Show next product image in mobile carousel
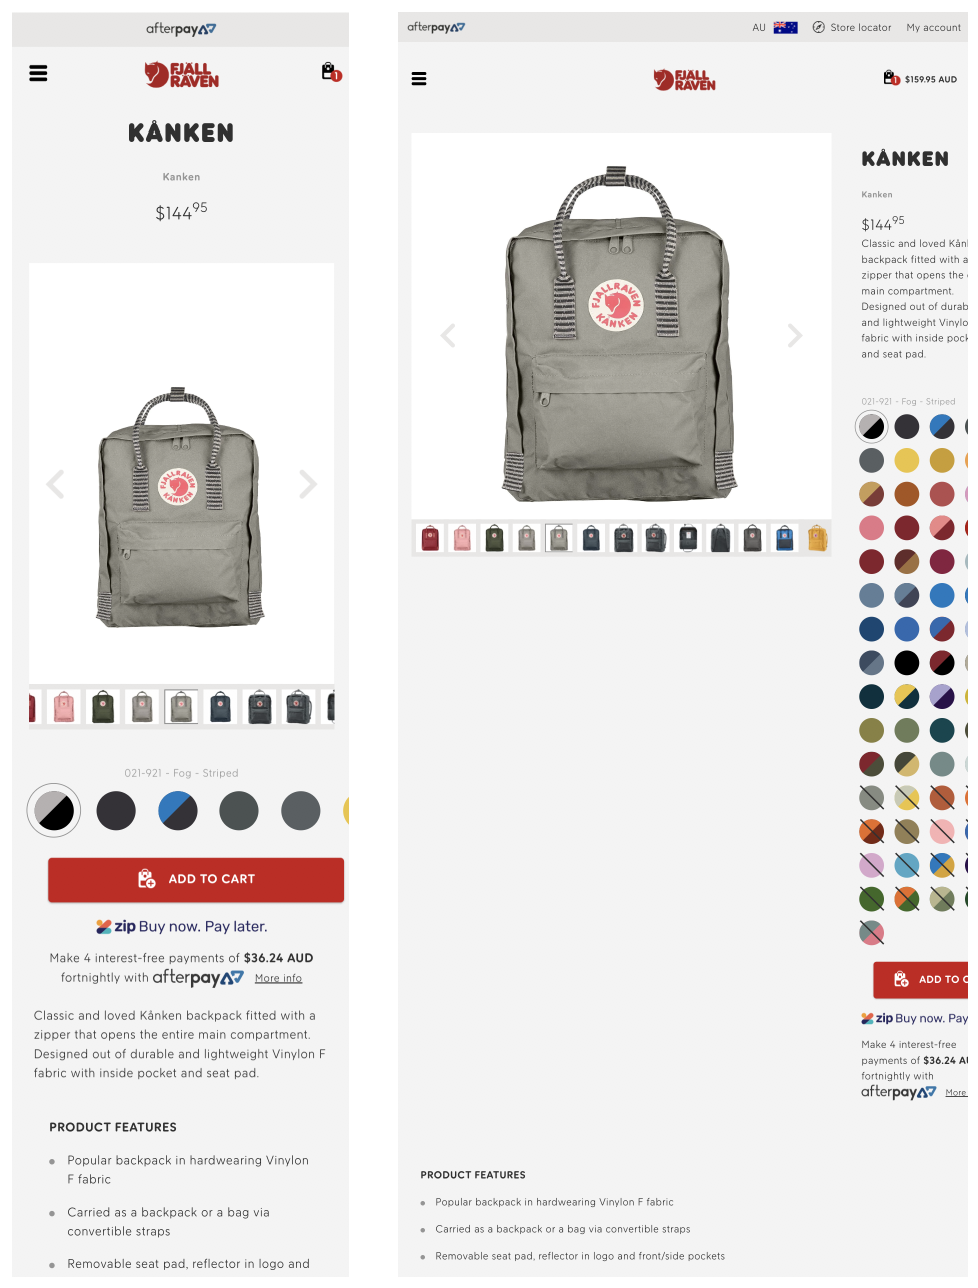The width and height of the screenshot is (978, 1288). [x=308, y=485]
